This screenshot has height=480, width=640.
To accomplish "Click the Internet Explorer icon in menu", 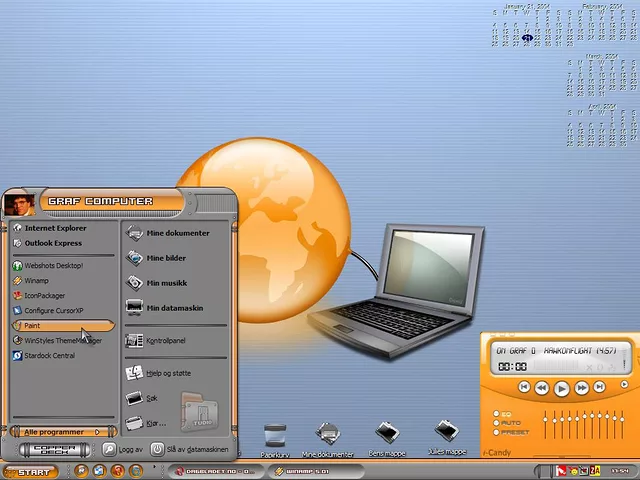I will [17, 228].
